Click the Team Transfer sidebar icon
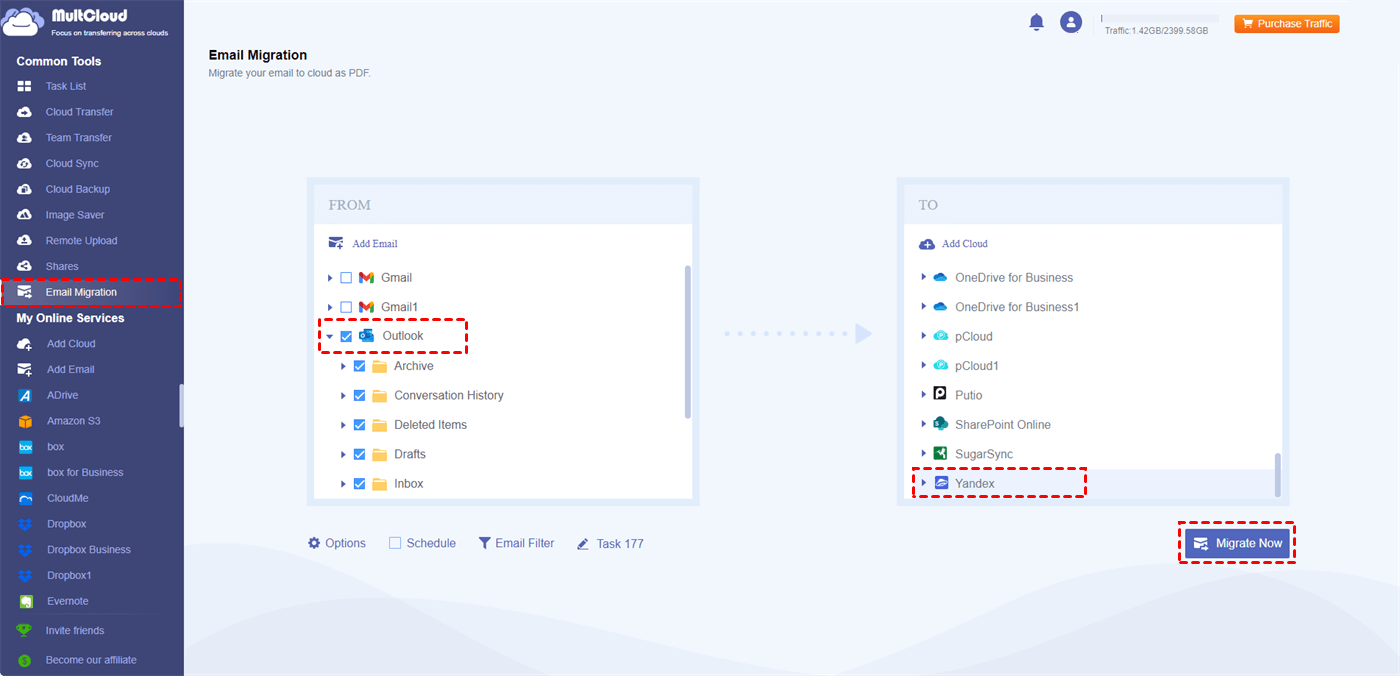The image size is (1400, 676). [x=25, y=138]
